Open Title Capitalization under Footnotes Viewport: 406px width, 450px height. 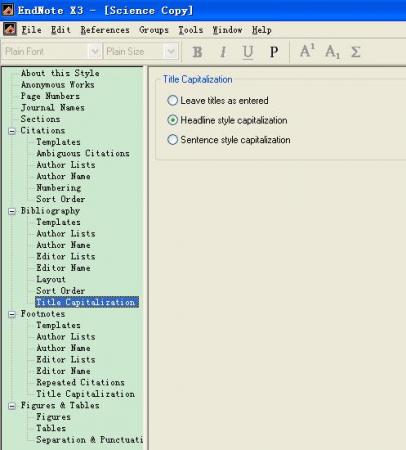click(x=85, y=394)
